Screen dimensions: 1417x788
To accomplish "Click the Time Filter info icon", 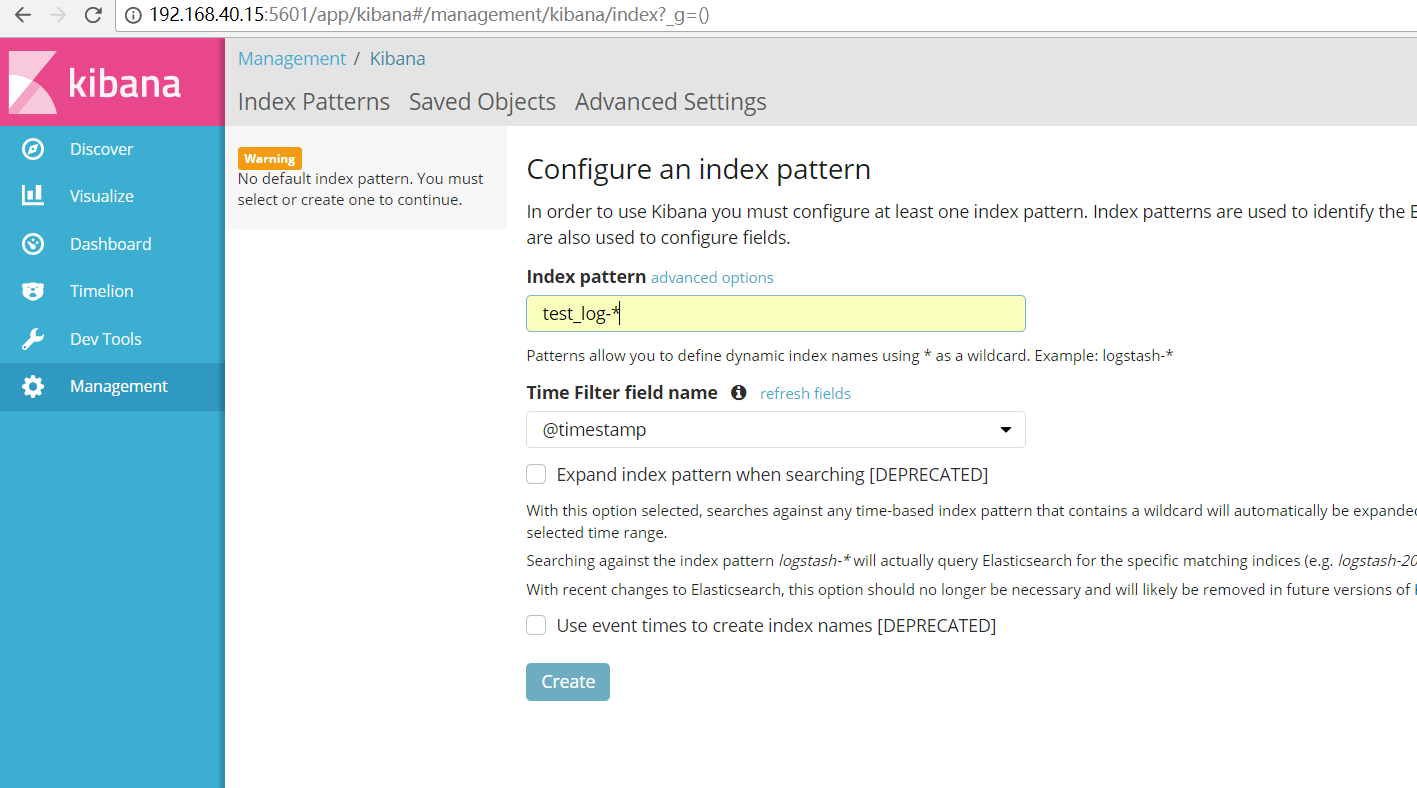I will tap(738, 393).
